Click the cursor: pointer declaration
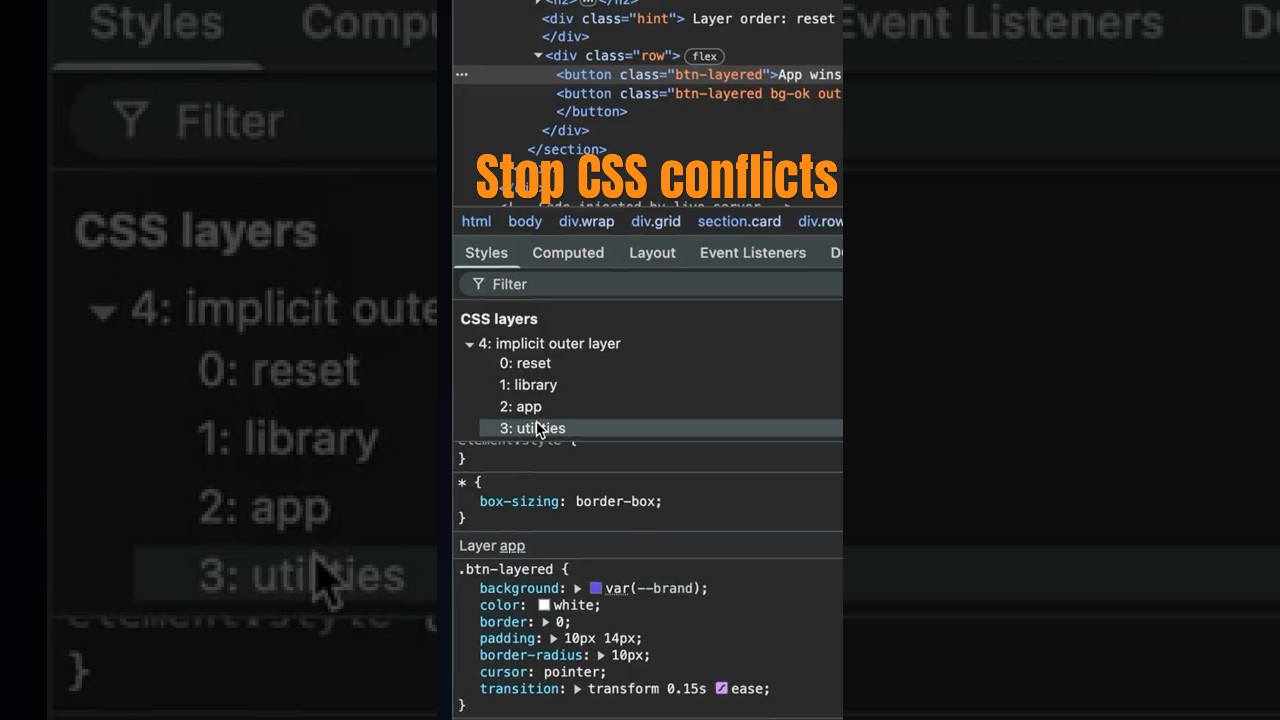 click(543, 672)
